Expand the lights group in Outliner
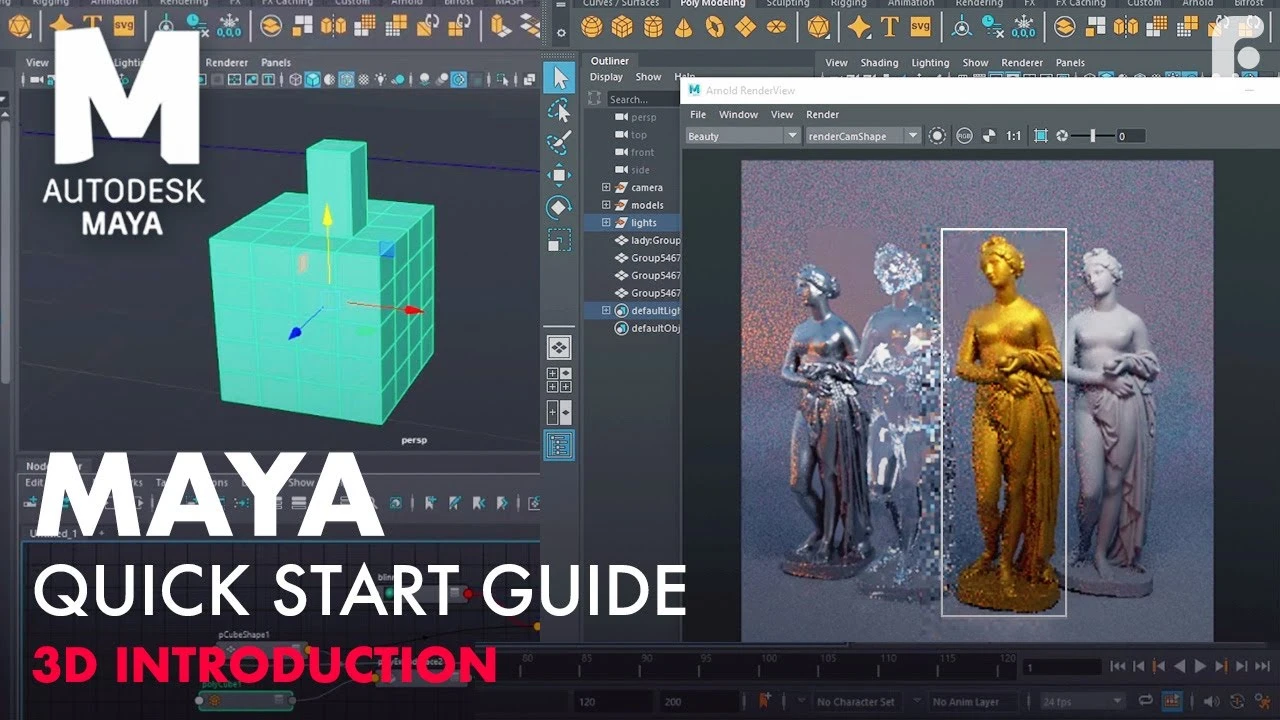 (x=606, y=223)
